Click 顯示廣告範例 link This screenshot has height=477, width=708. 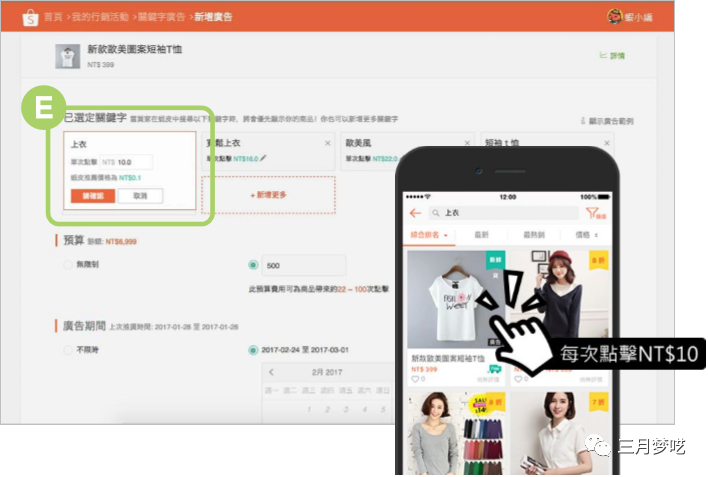pos(607,121)
